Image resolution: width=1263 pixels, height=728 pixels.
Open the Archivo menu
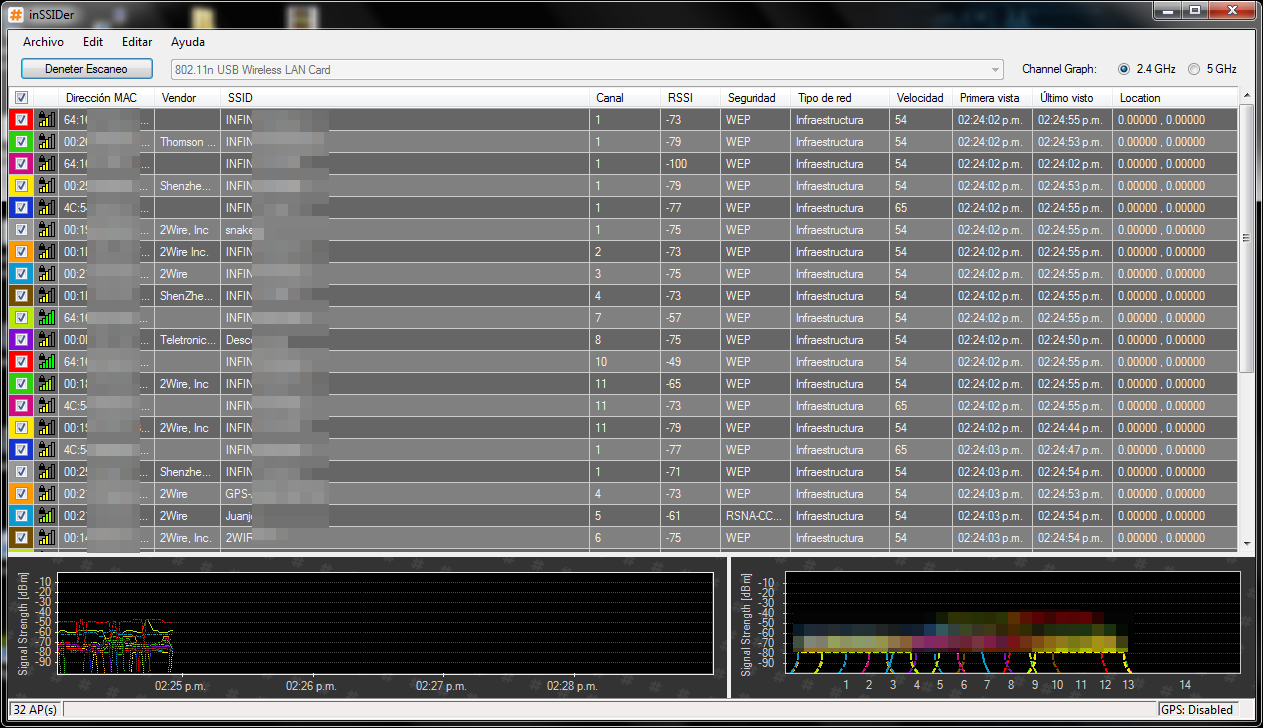point(43,42)
